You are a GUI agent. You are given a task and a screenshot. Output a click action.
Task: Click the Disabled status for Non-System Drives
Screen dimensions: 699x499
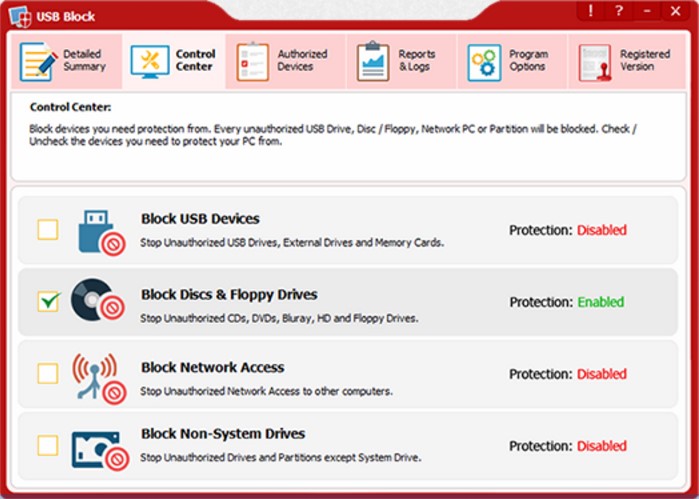(602, 445)
